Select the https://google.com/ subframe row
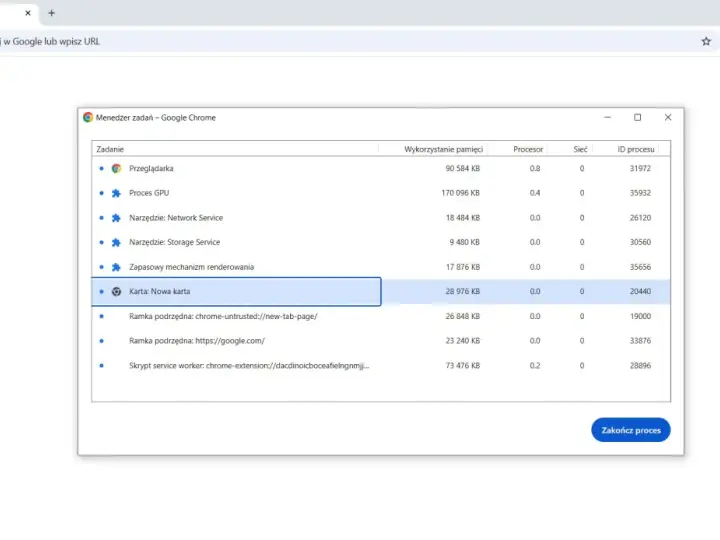The width and height of the screenshot is (720, 540). click(x=381, y=341)
